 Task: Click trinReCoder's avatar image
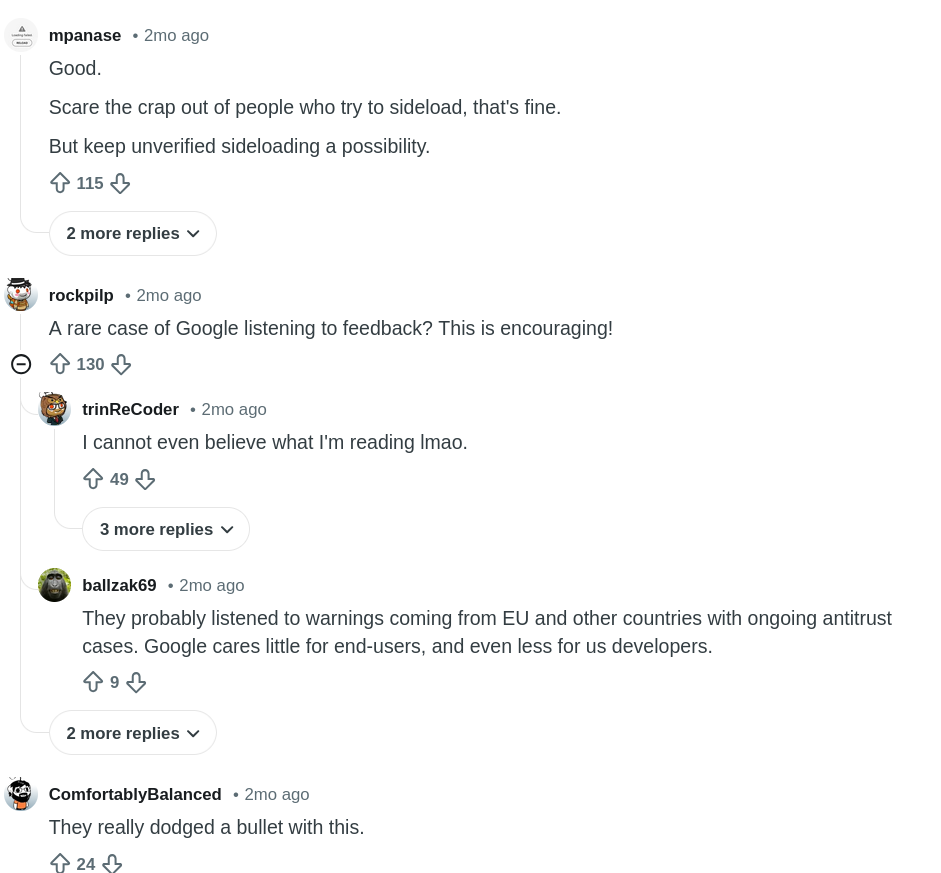[54, 409]
